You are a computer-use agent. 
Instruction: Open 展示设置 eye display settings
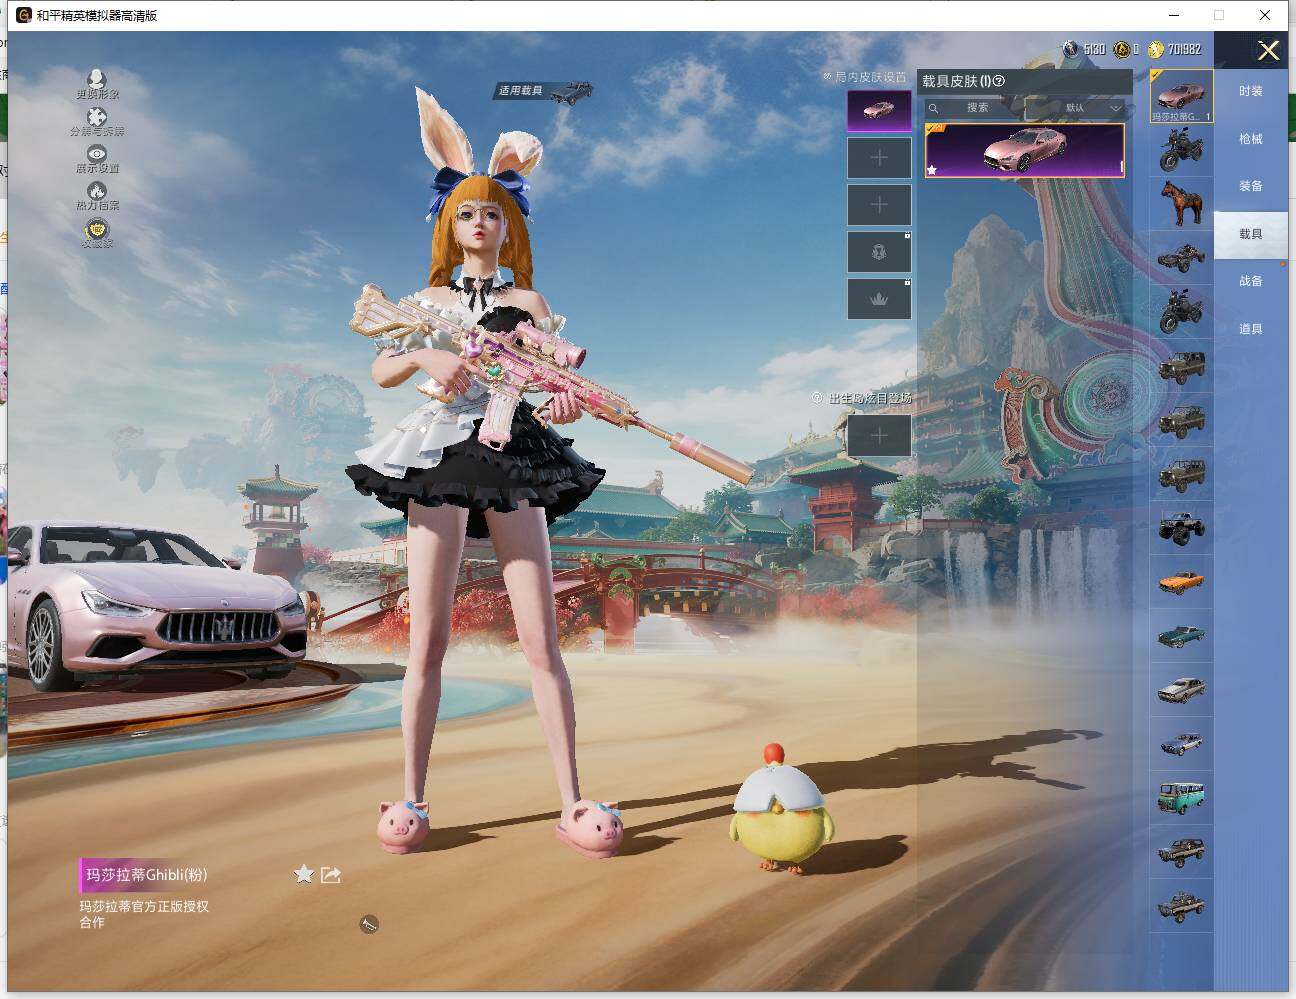pyautogui.click(x=97, y=154)
